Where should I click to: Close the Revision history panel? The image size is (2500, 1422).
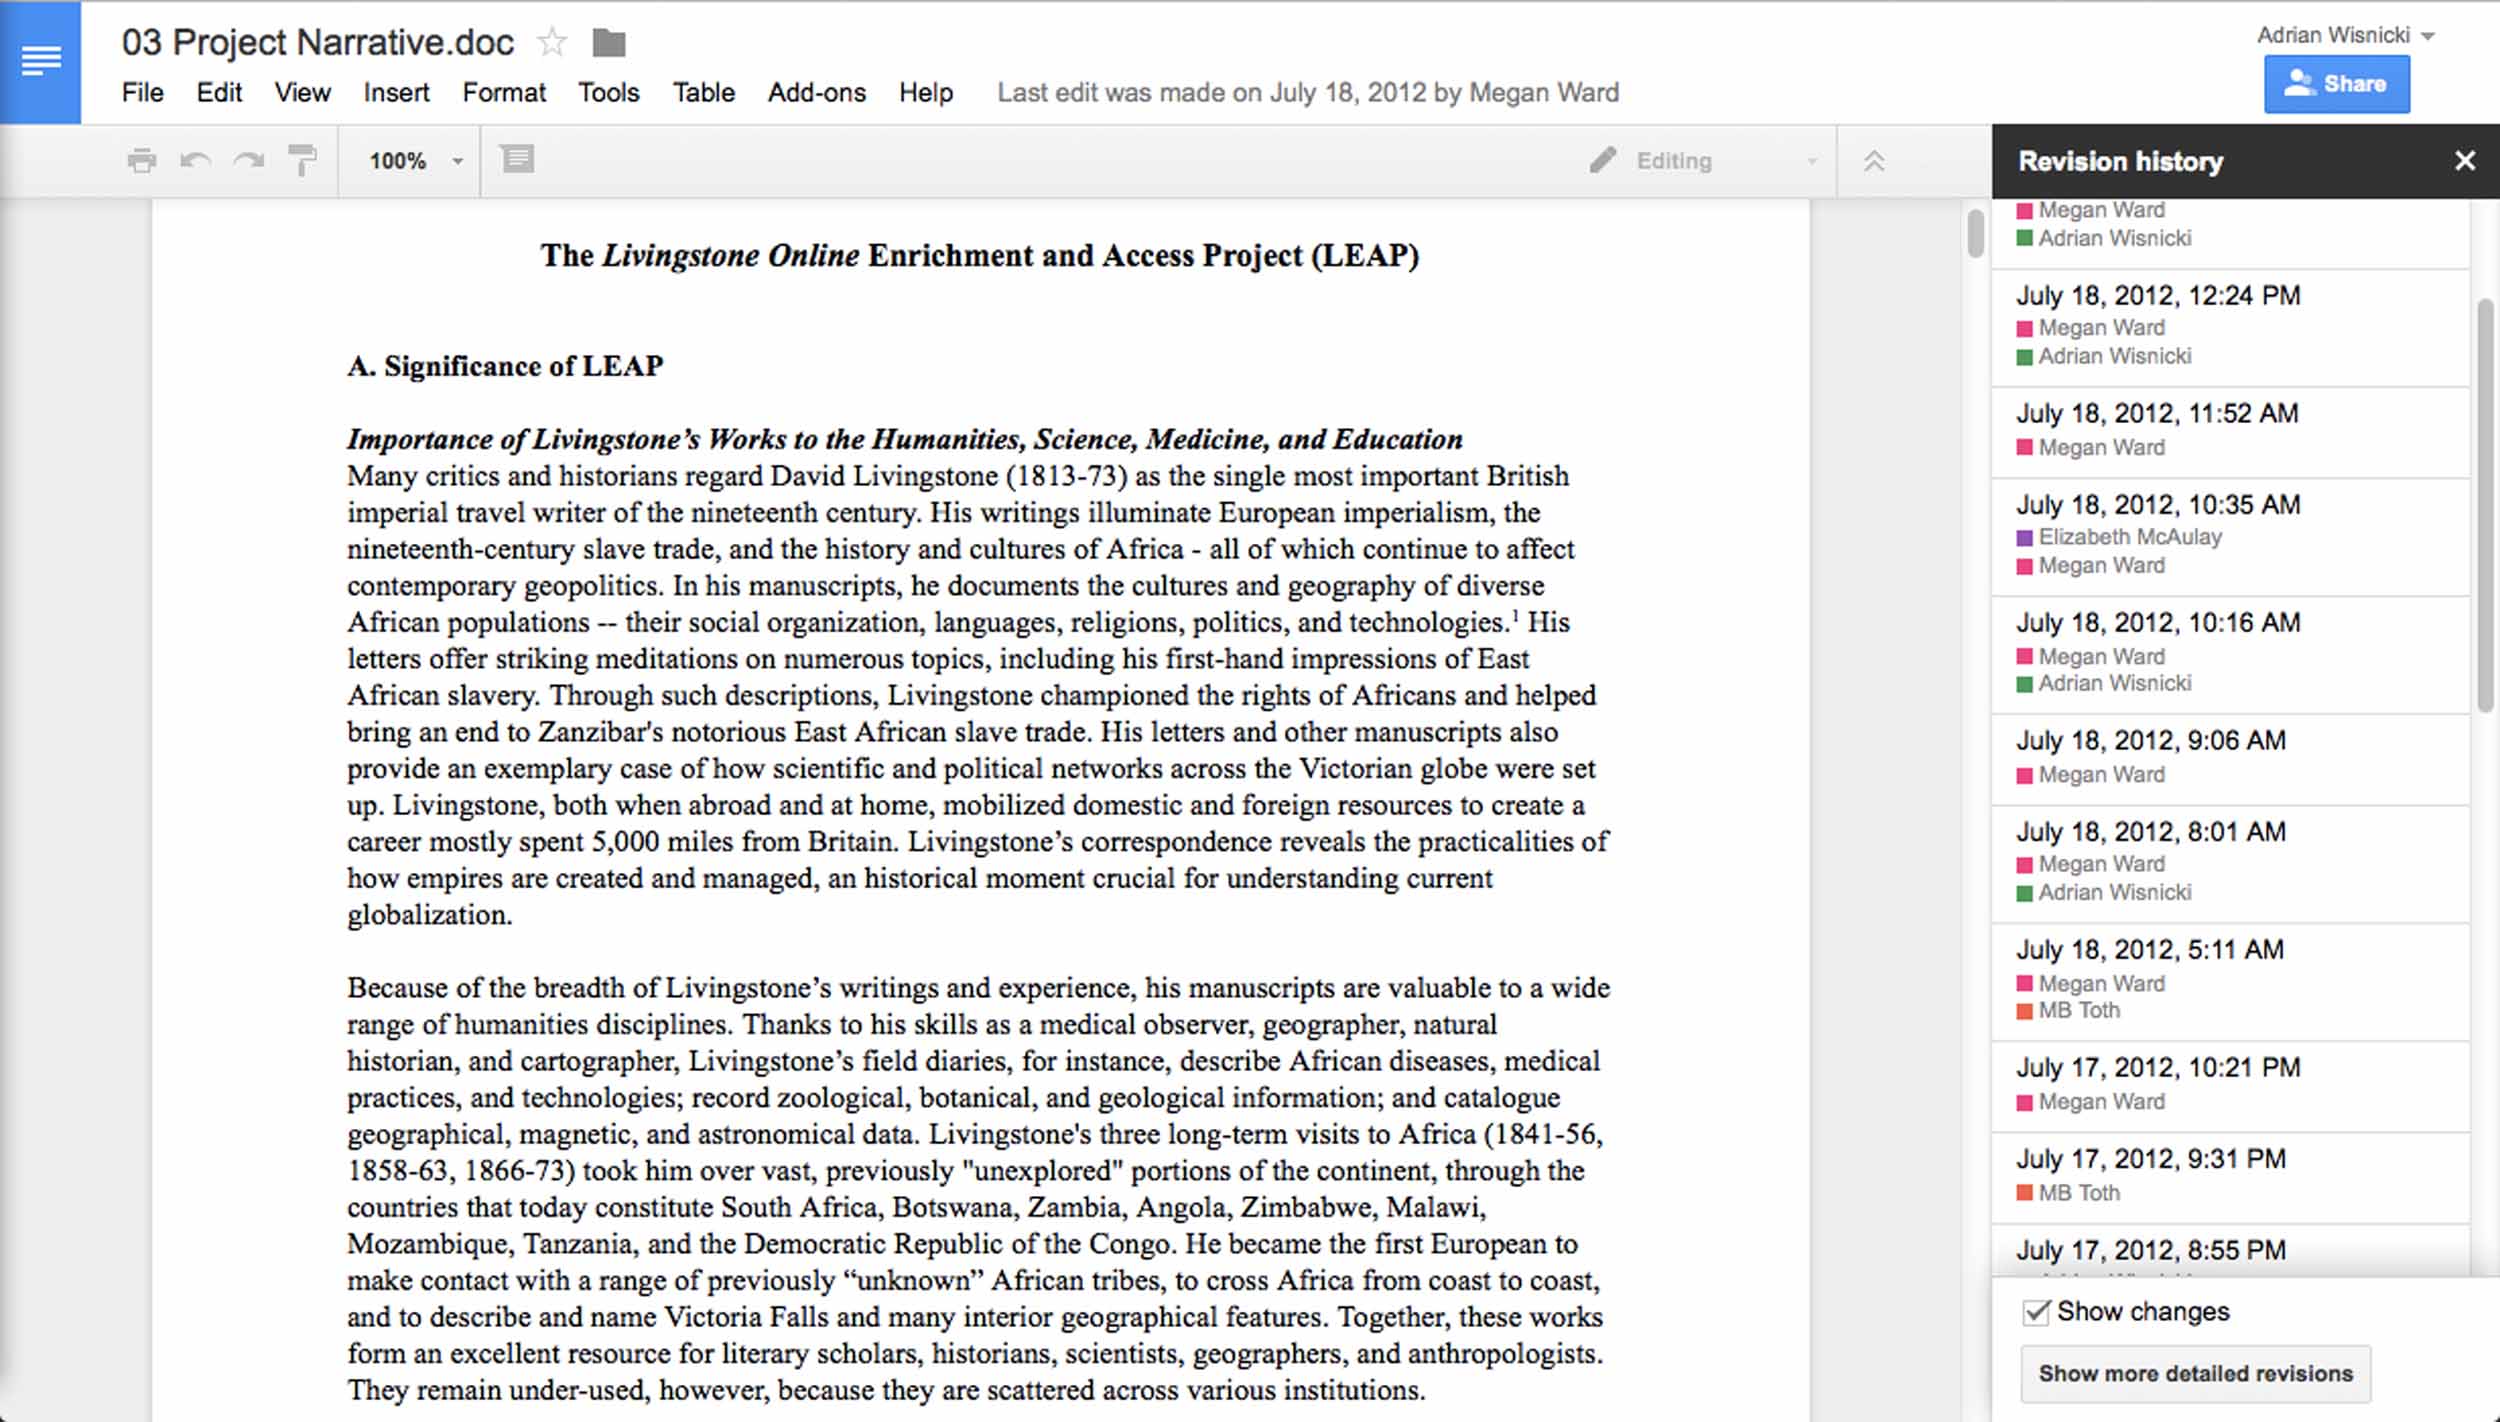pos(2465,160)
